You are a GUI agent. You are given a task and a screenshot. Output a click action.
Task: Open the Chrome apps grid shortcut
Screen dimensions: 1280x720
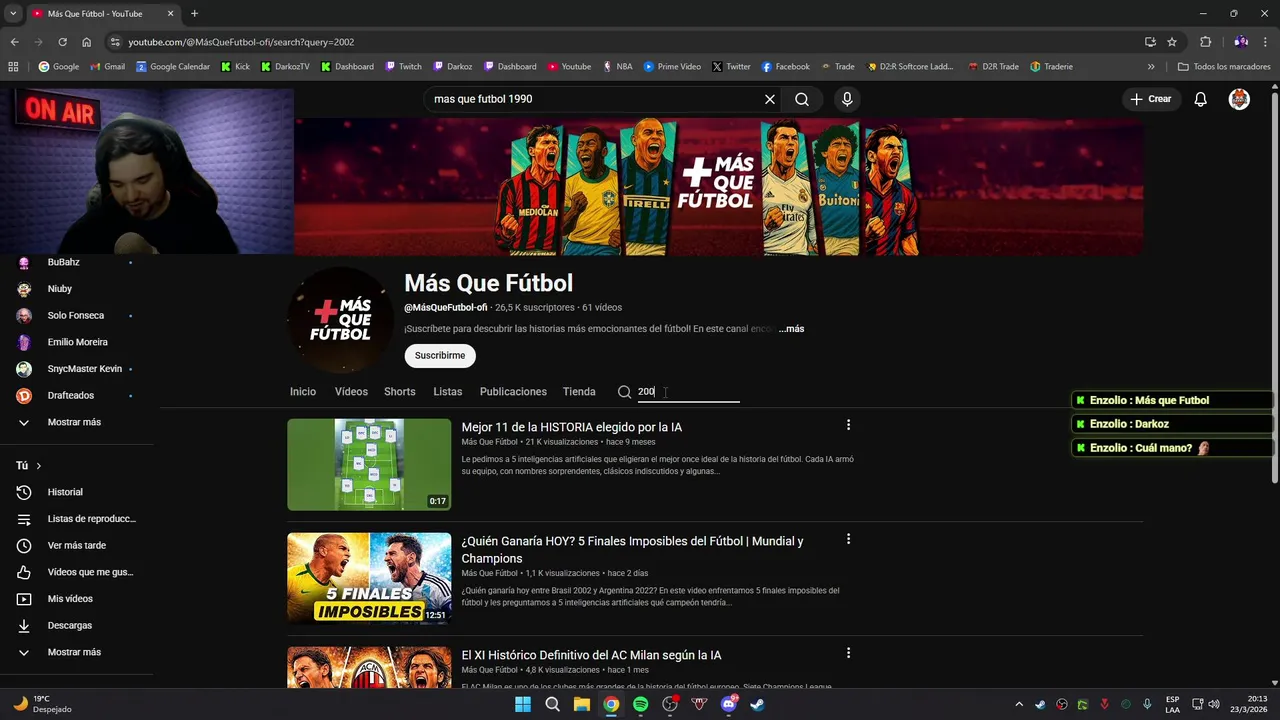[x=13, y=67]
